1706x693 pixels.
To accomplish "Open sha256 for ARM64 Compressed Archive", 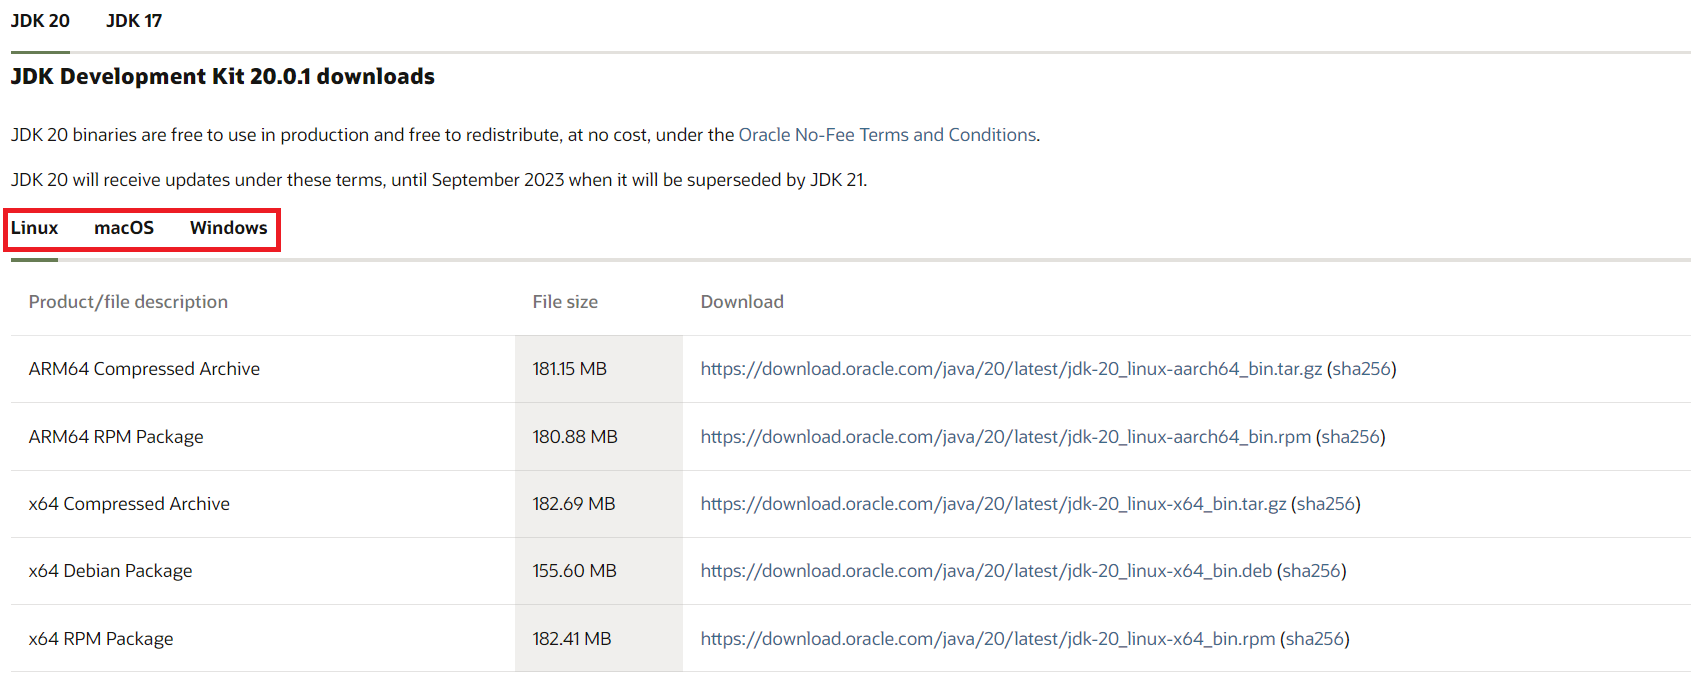I will [x=1362, y=369].
